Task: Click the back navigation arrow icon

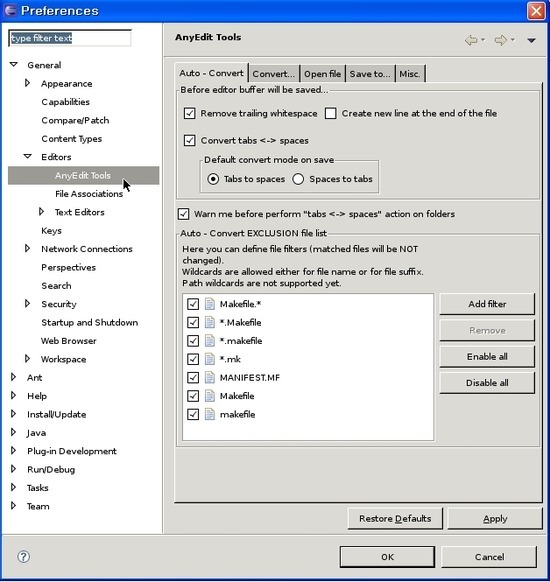Action: click(471, 40)
